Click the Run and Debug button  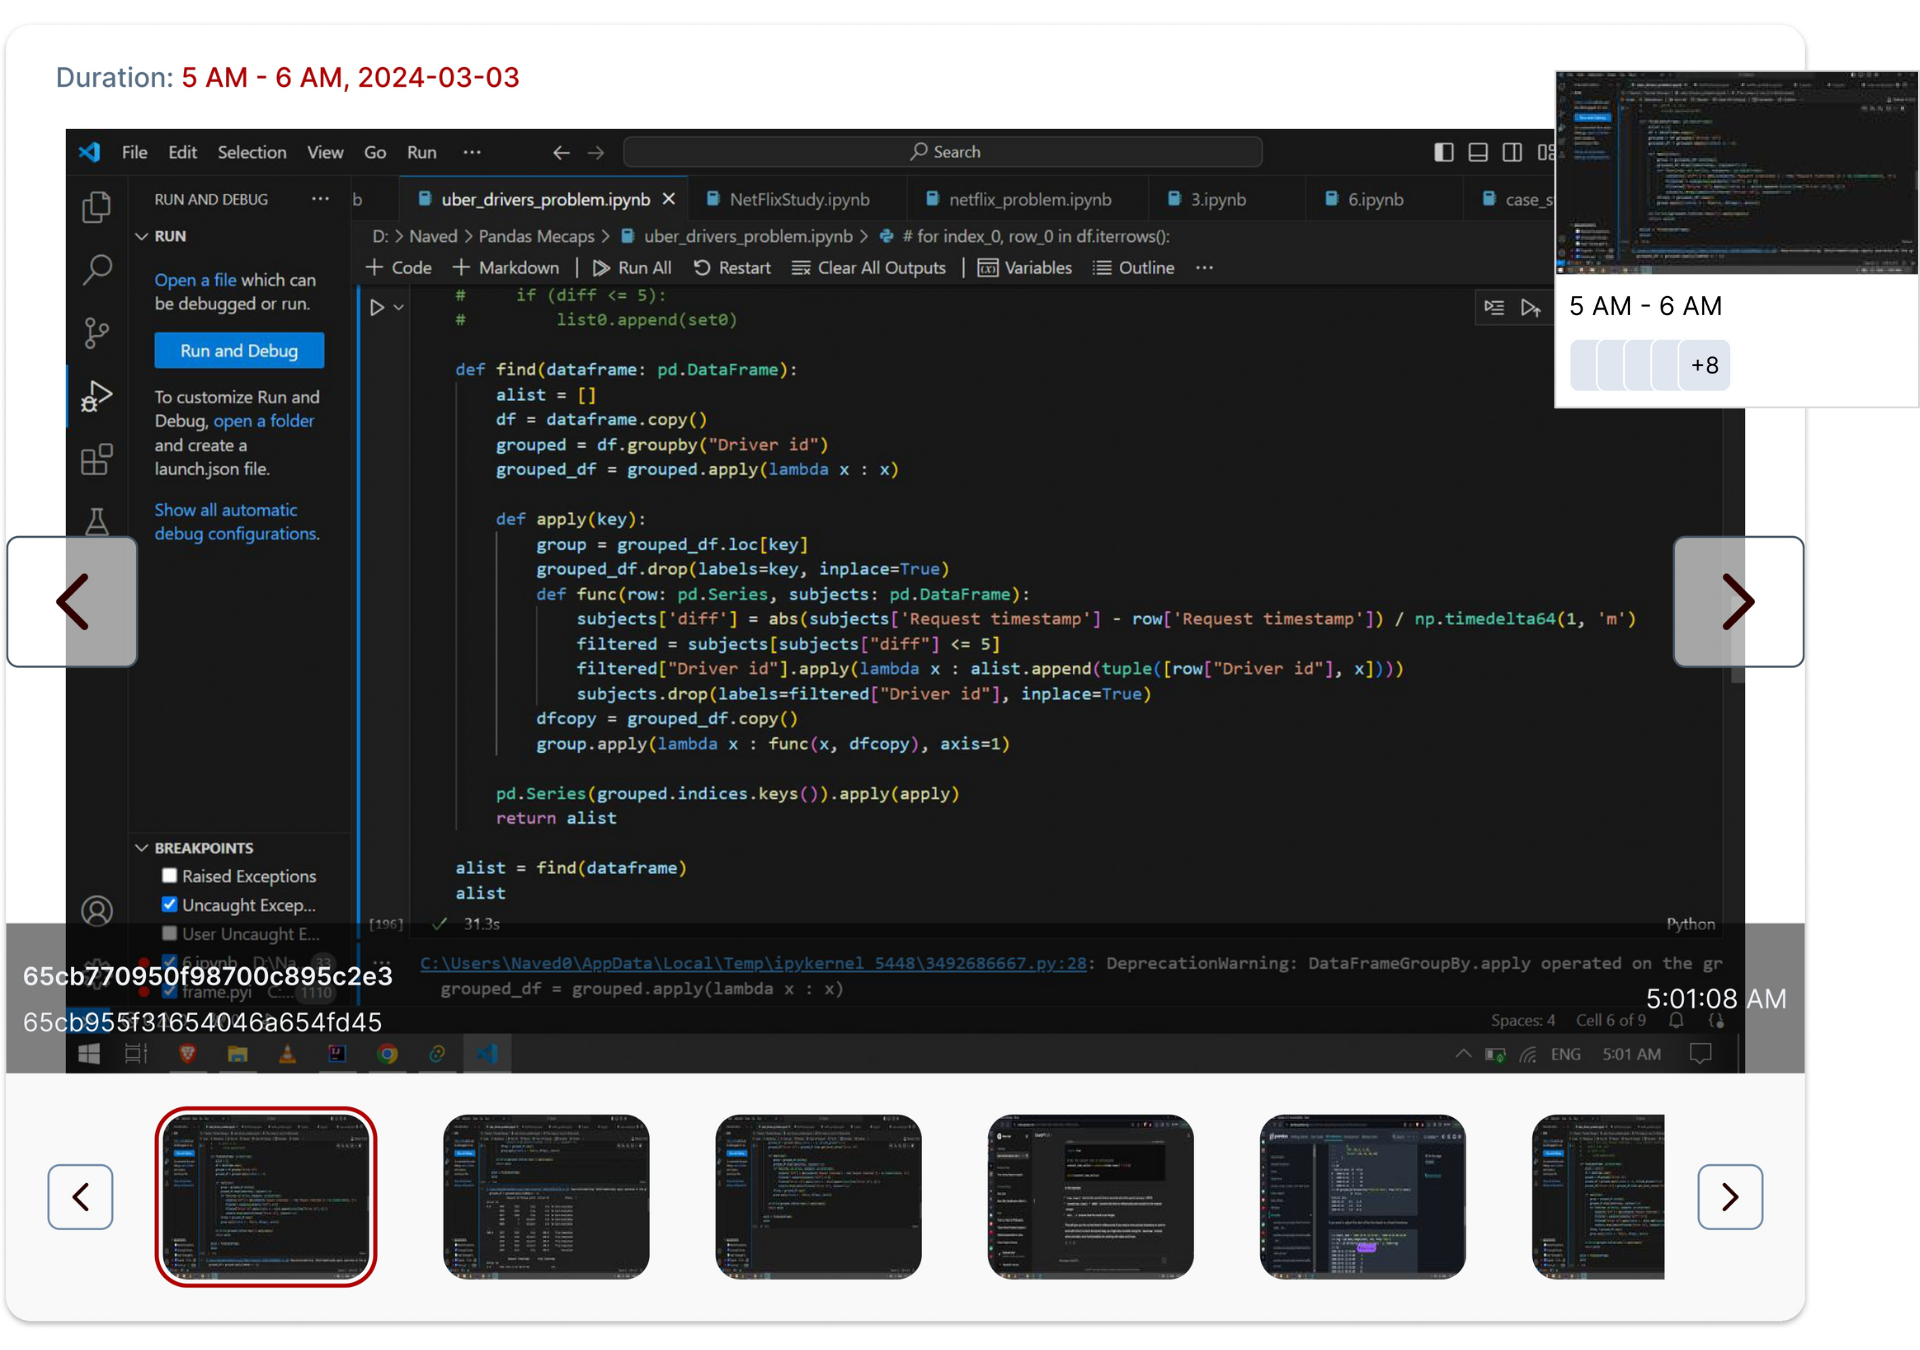[239, 351]
